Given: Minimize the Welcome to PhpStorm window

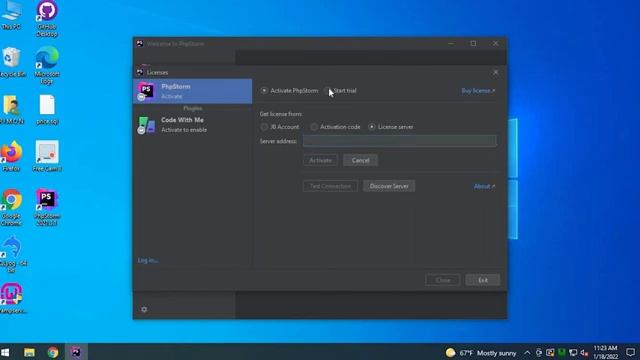Looking at the screenshot, I should pyautogui.click(x=451, y=43).
